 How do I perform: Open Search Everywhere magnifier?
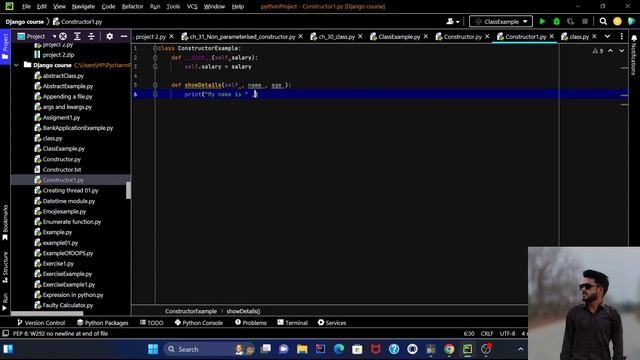(603, 22)
